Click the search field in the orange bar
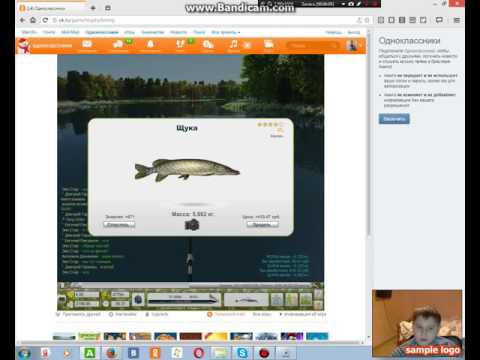480x360 pixels. tap(312, 45)
